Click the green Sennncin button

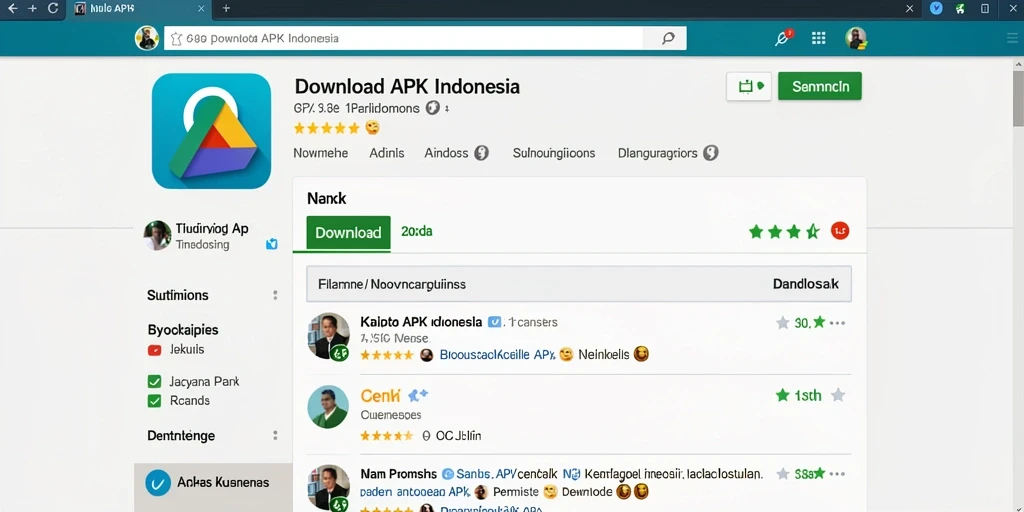click(x=820, y=86)
